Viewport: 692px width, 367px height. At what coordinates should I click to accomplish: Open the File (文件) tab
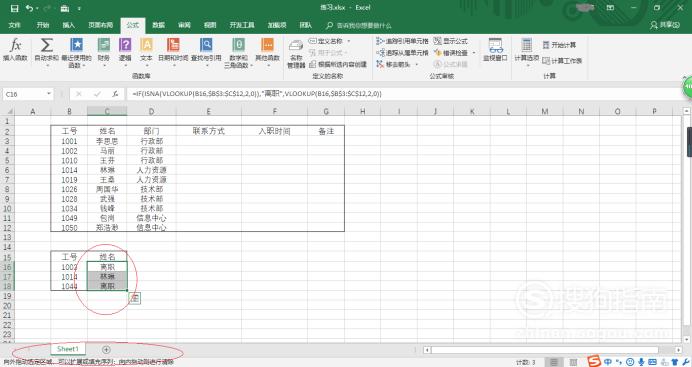pyautogui.click(x=15, y=25)
